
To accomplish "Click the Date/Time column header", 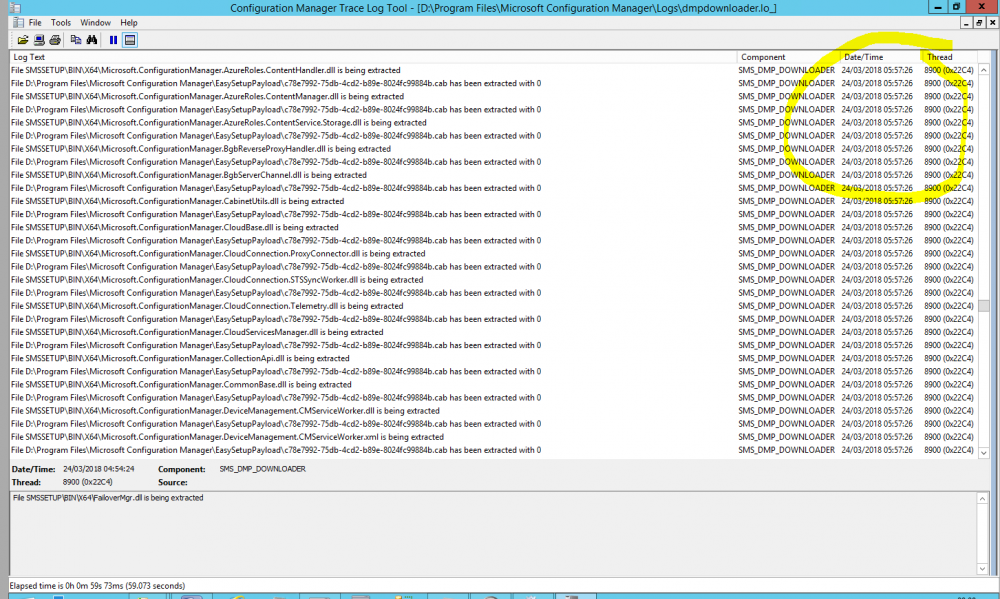I will 881,57.
